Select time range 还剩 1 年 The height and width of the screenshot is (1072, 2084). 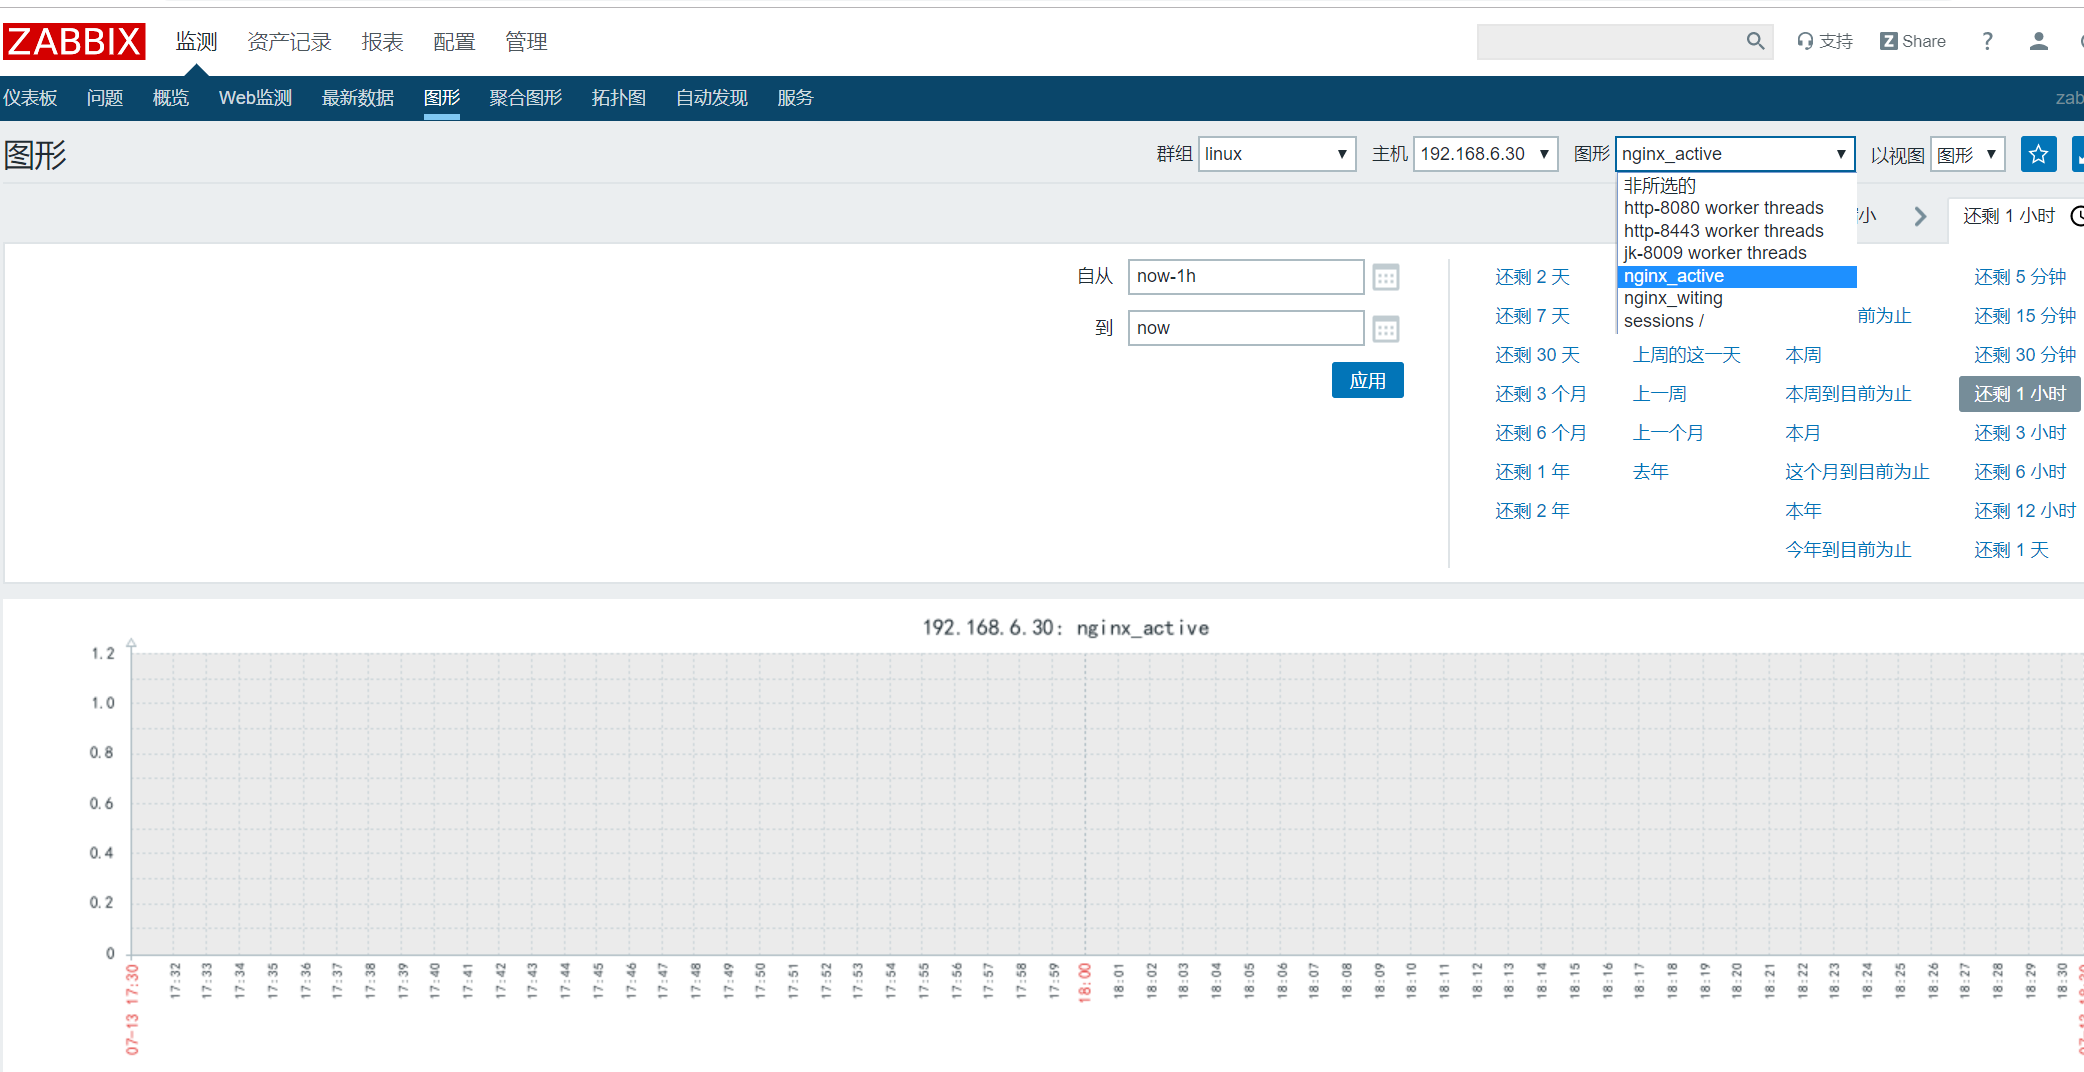coord(1532,472)
